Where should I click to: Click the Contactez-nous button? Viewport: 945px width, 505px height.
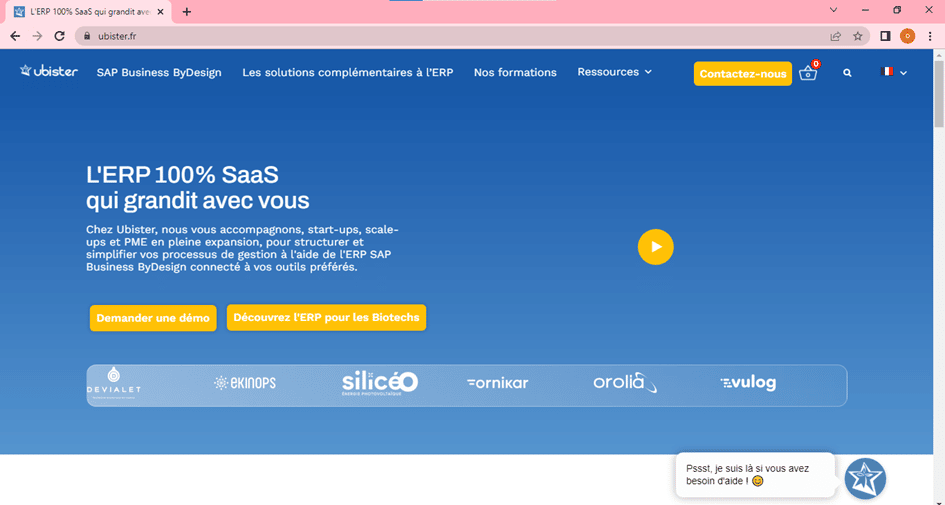[x=742, y=74]
